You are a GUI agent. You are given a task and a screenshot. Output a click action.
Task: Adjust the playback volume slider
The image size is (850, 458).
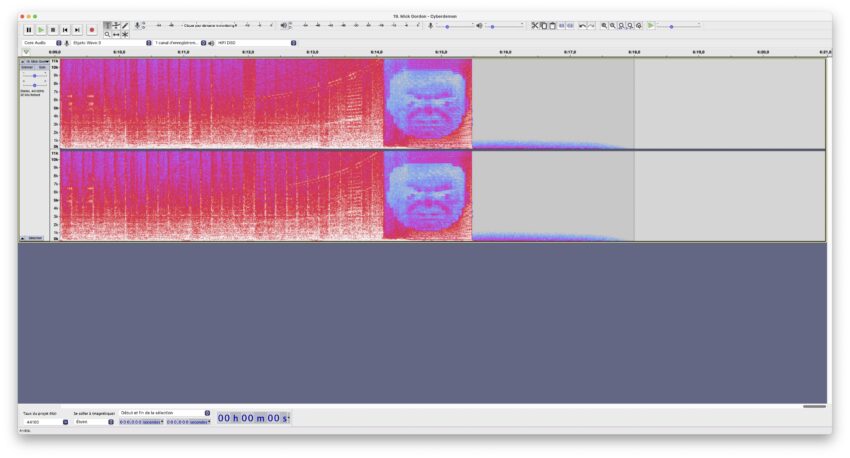click(504, 26)
